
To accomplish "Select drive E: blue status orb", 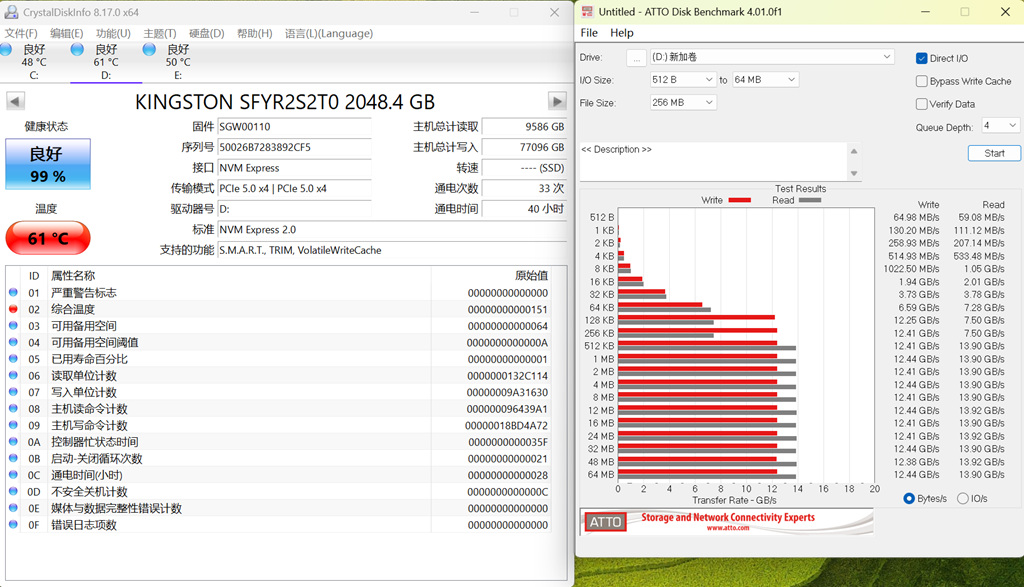I will click(149, 50).
